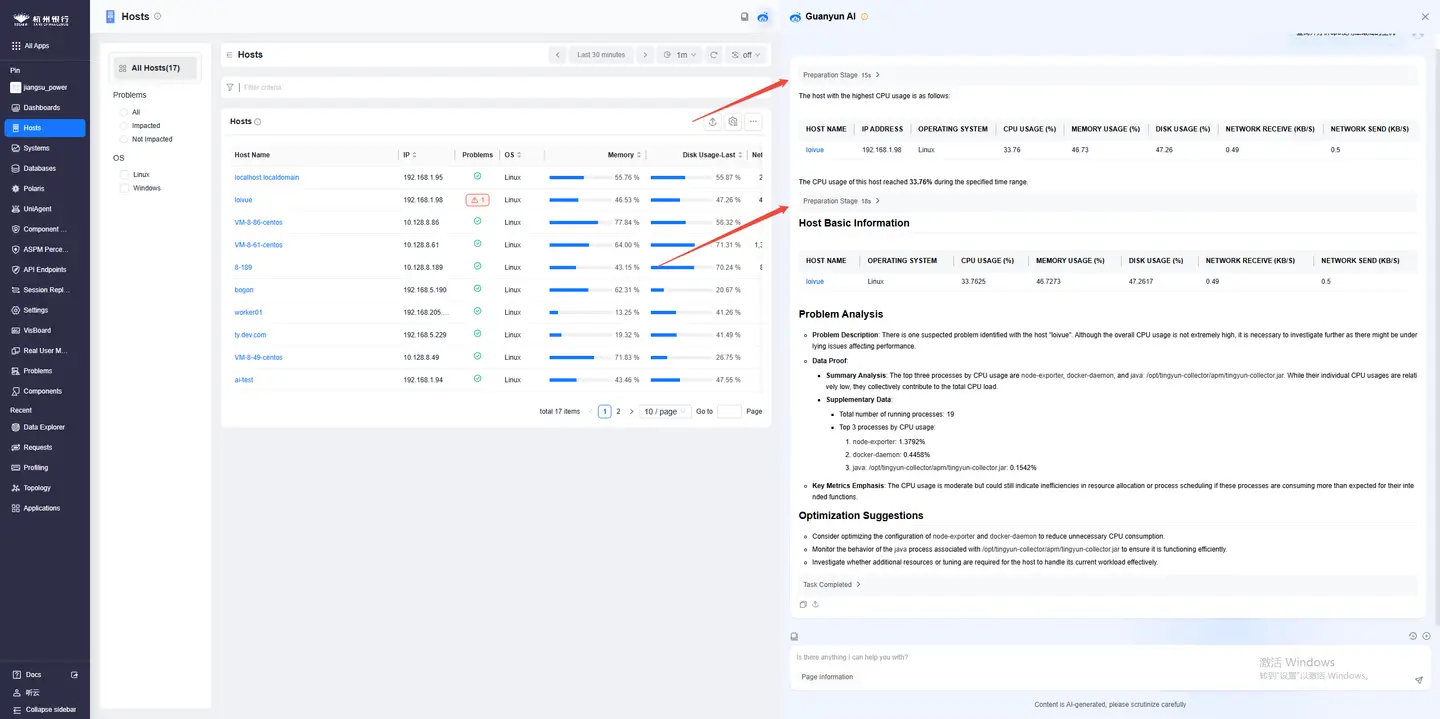This screenshot has width=1440, height=719.
Task: Click the info icon beside Guanyun AI title
Action: click(x=864, y=17)
